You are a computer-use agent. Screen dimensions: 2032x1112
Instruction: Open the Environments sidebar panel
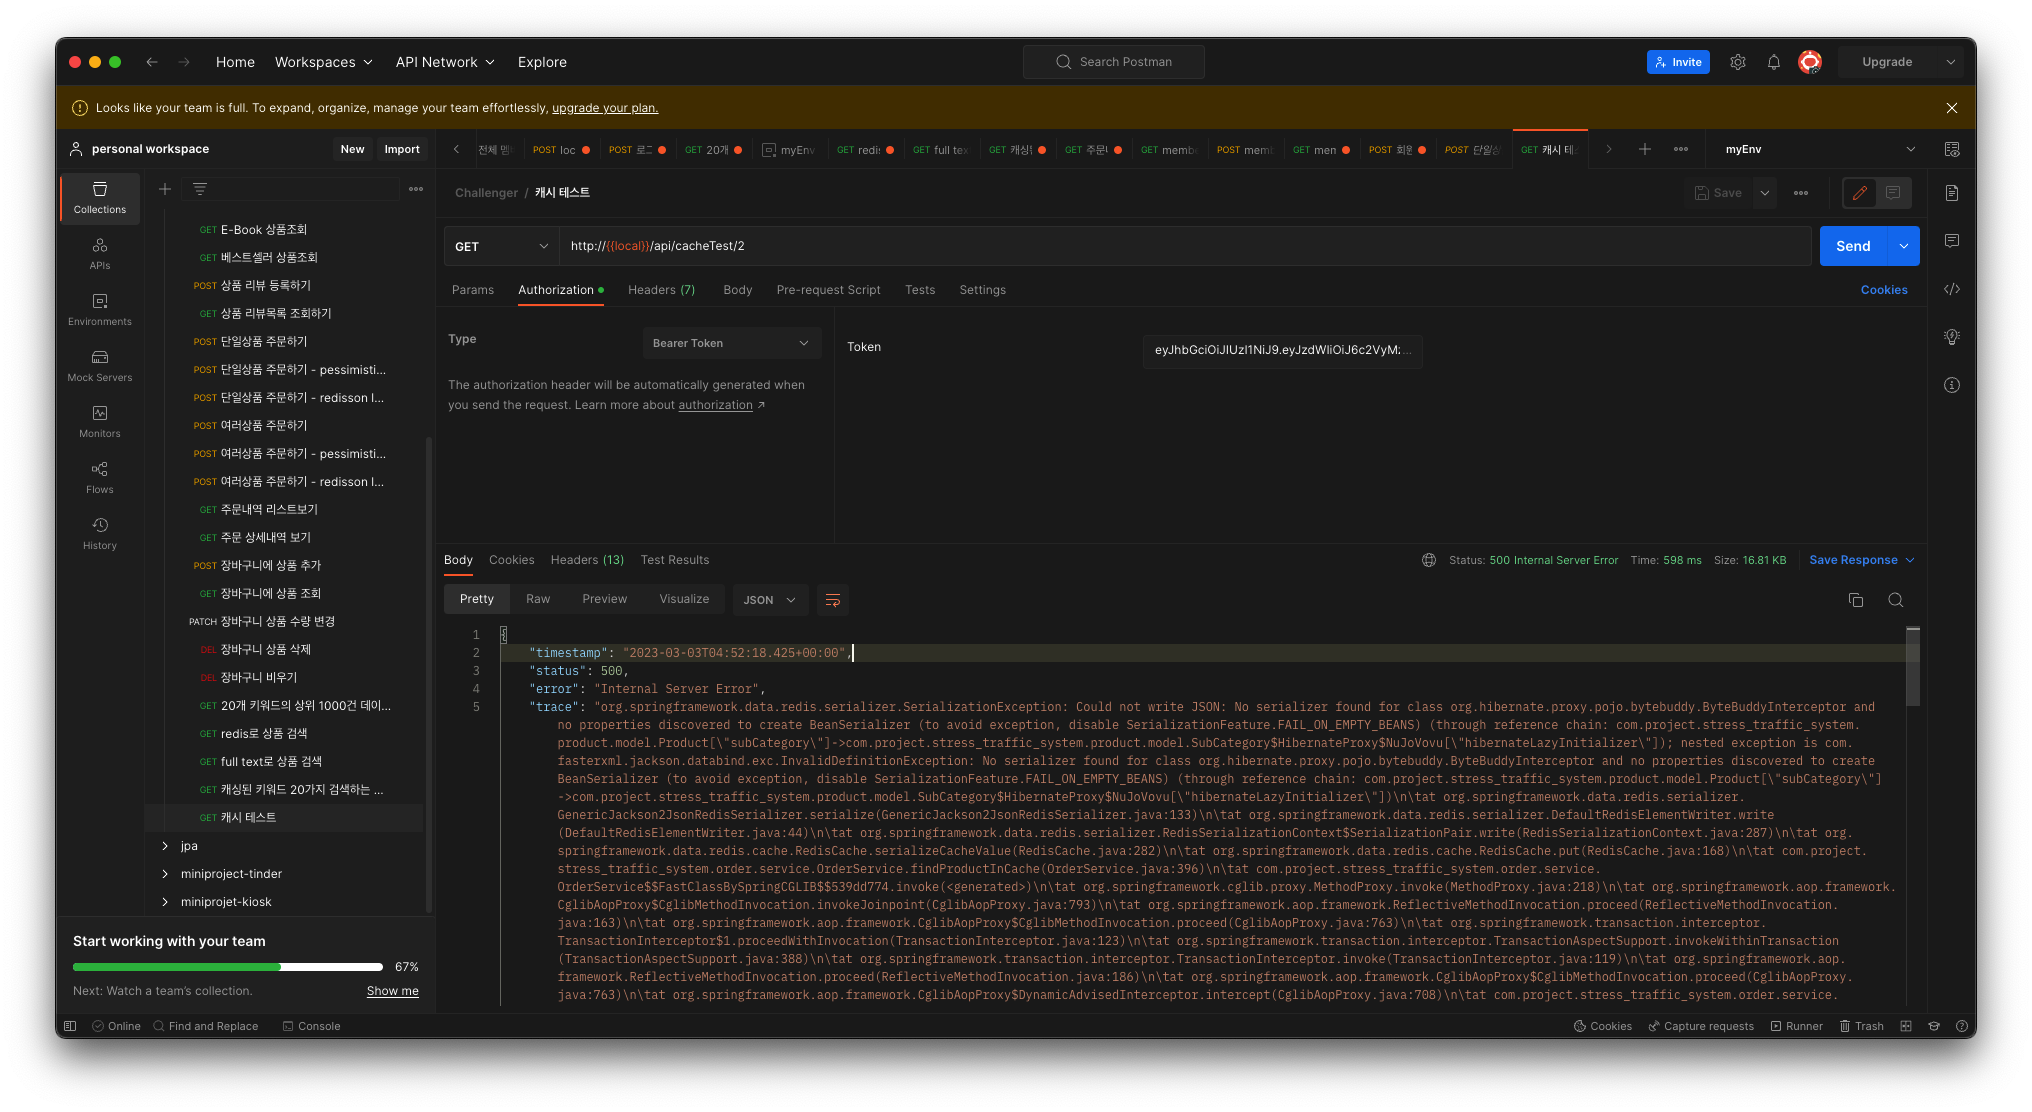(100, 308)
